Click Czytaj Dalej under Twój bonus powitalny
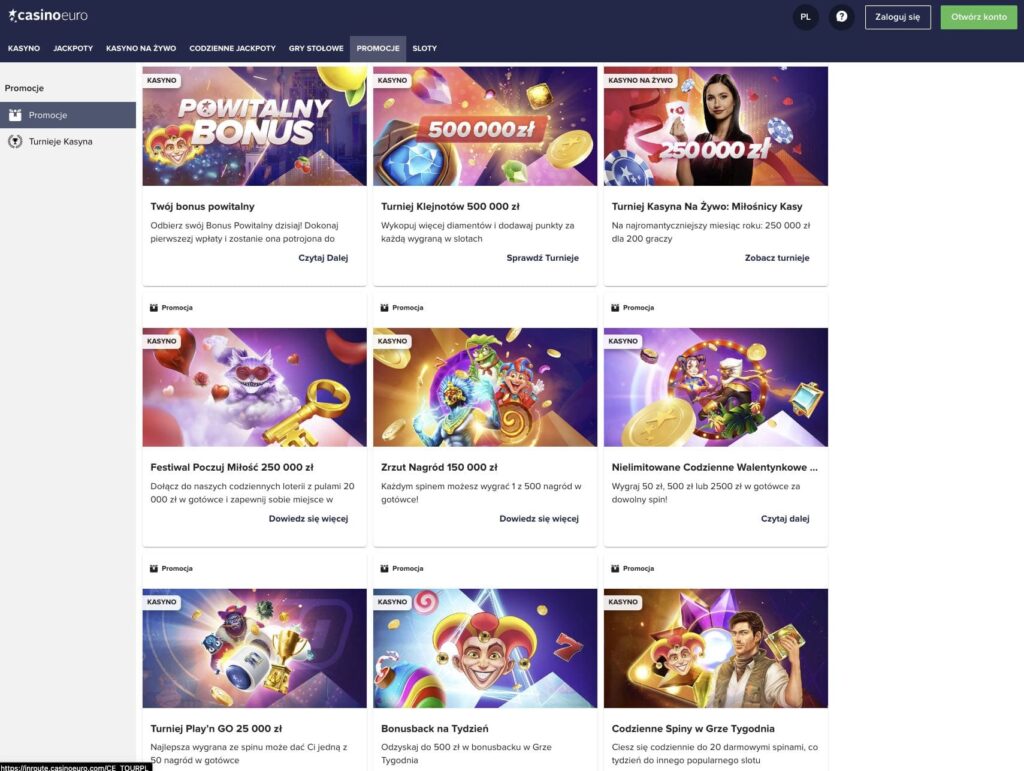 326,257
